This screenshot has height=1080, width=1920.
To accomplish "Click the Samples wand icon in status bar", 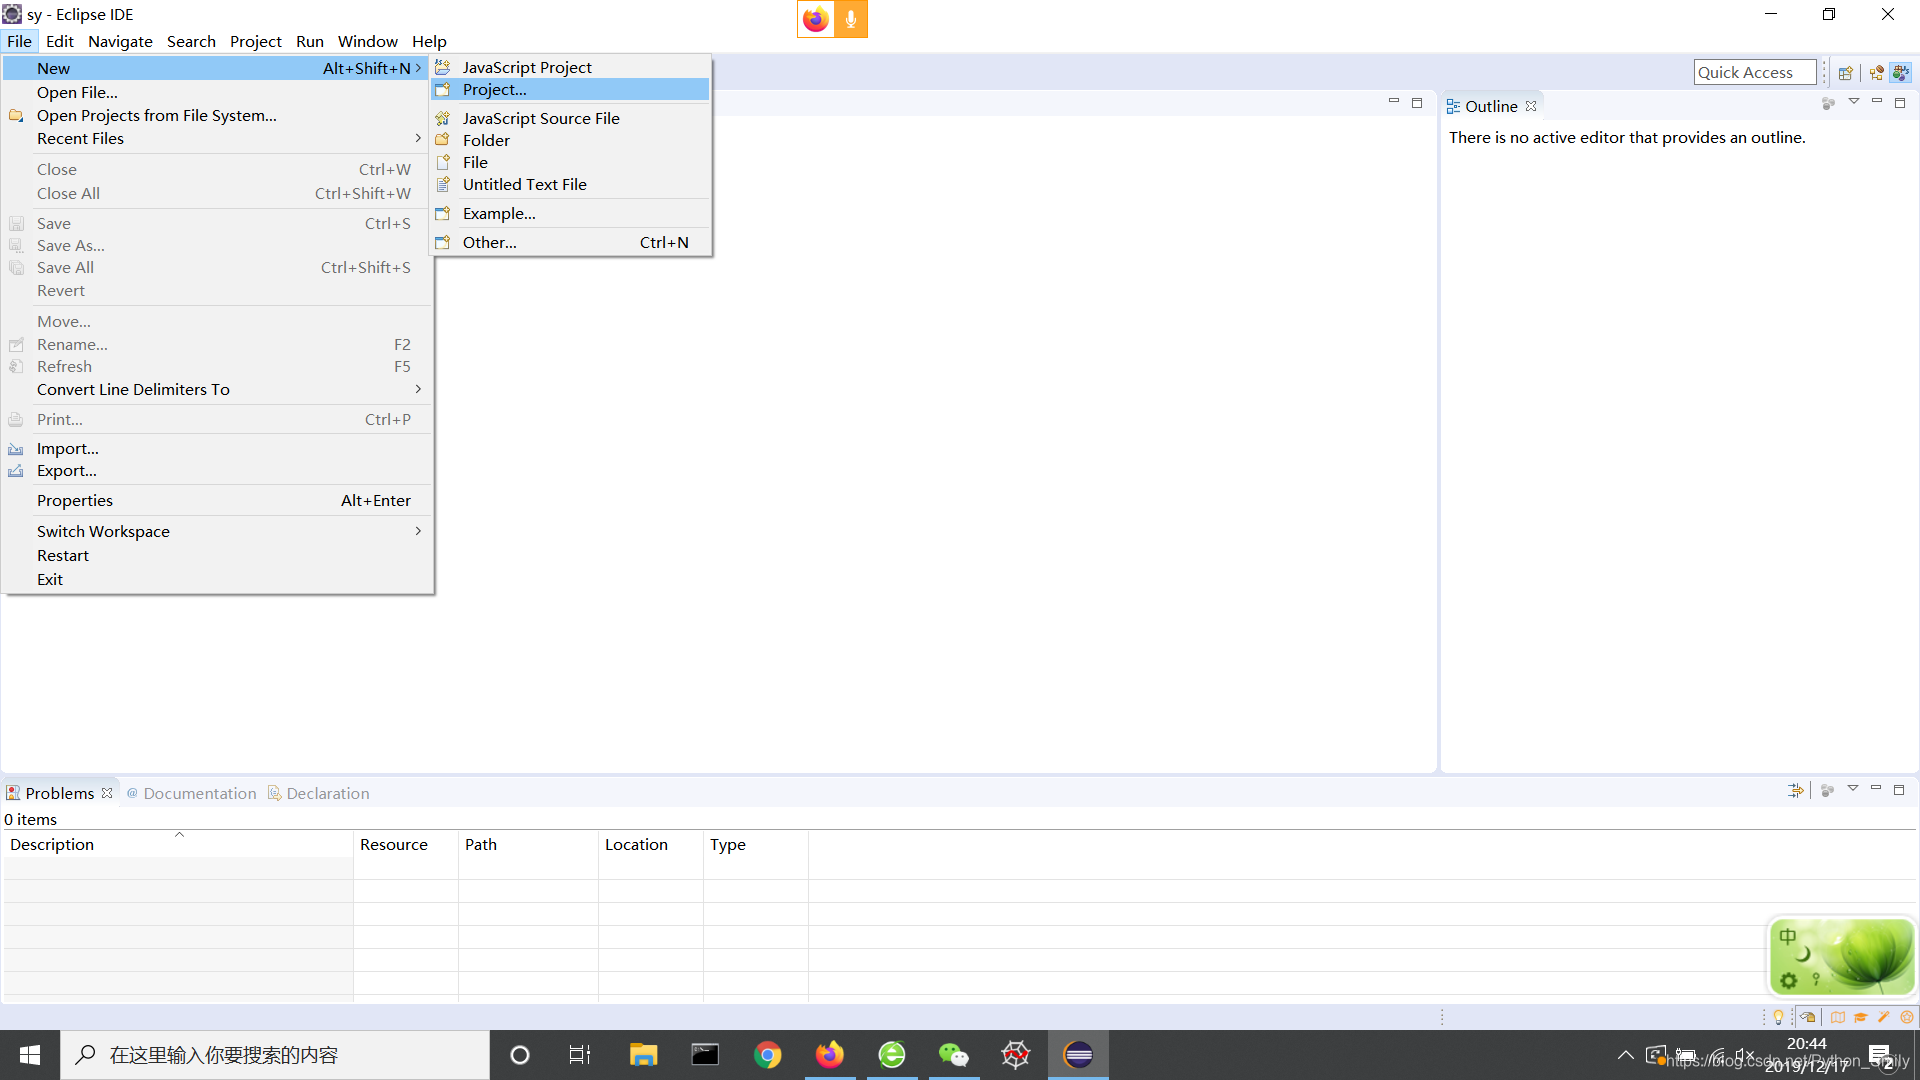I will [x=1884, y=1017].
